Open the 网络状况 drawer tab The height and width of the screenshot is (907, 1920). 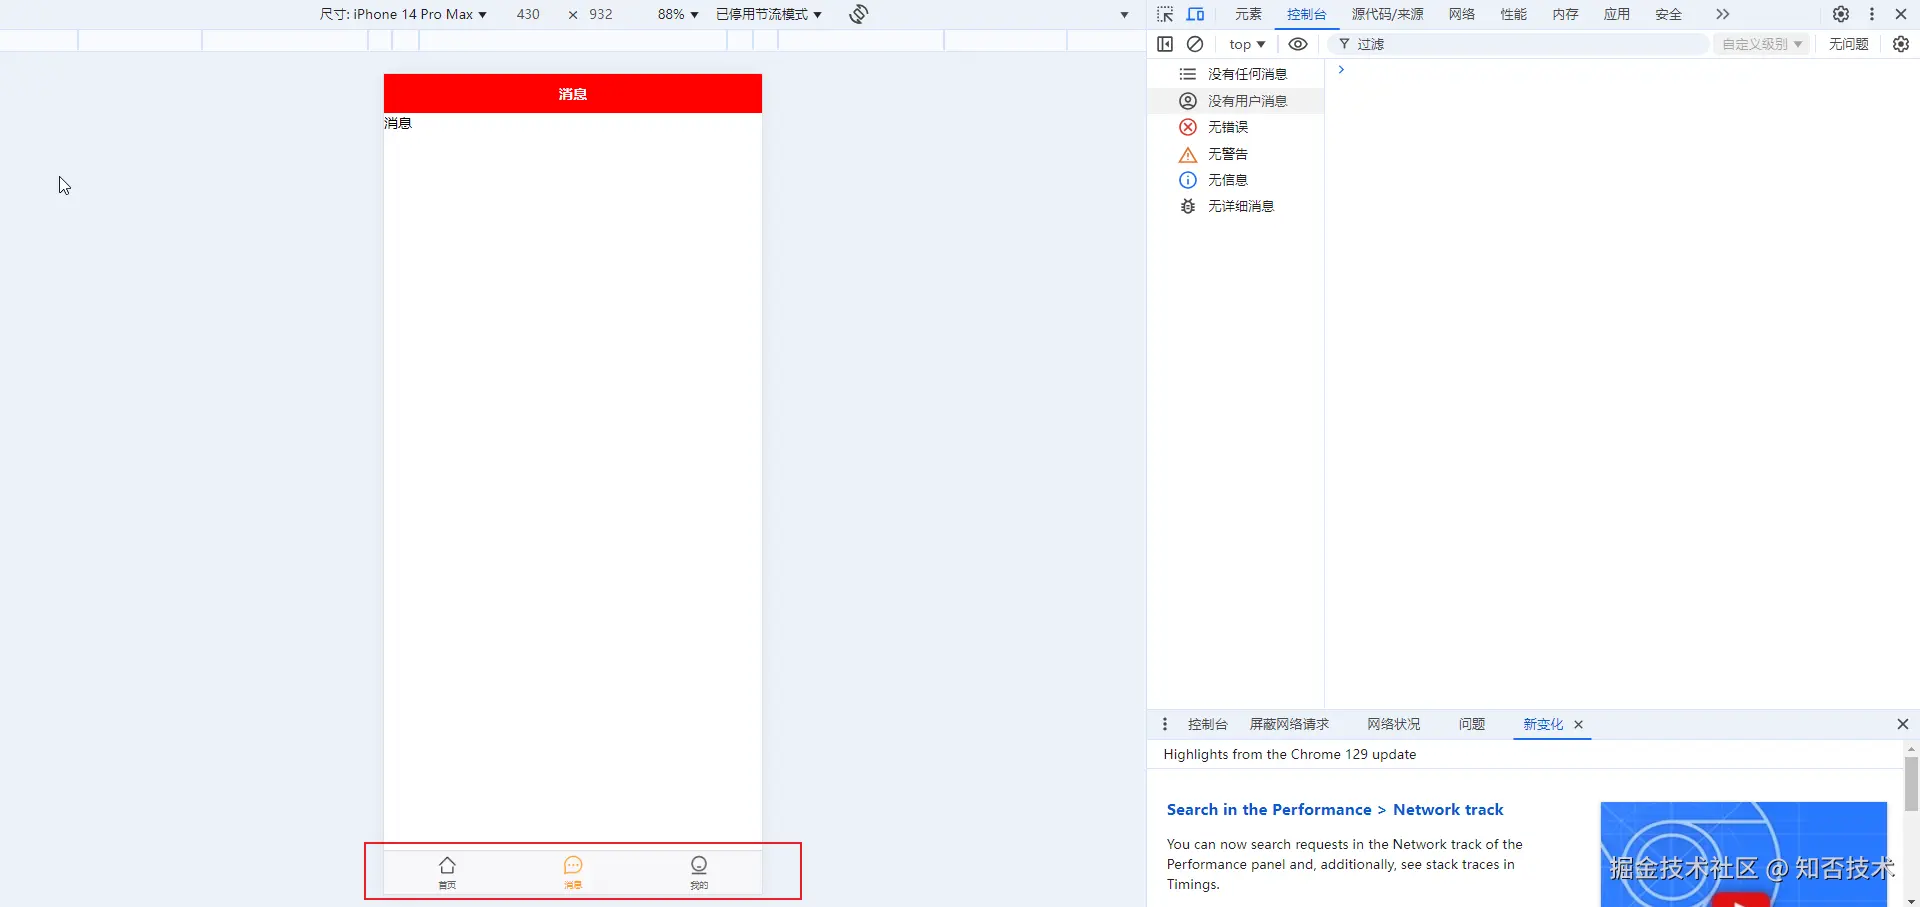(x=1394, y=724)
